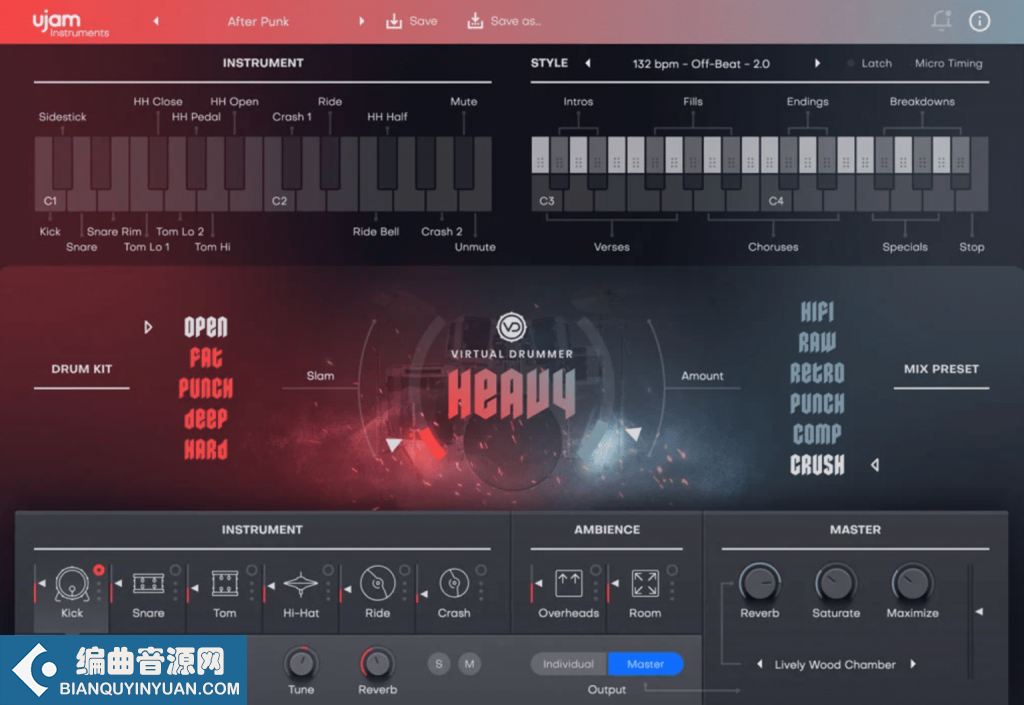Click the Save as button label
This screenshot has width=1024, height=705.
515,22
